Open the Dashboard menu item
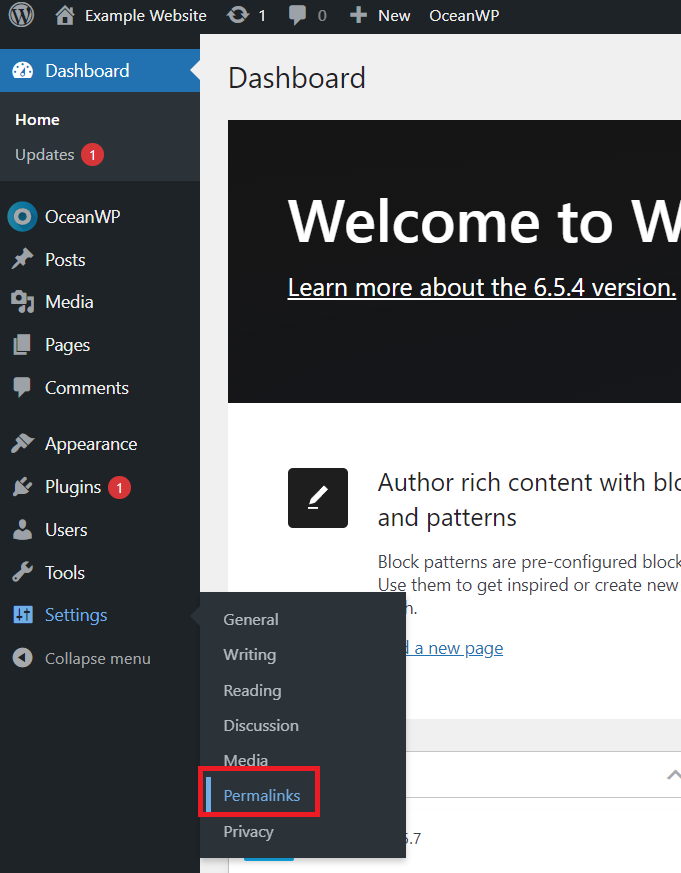 [100, 71]
